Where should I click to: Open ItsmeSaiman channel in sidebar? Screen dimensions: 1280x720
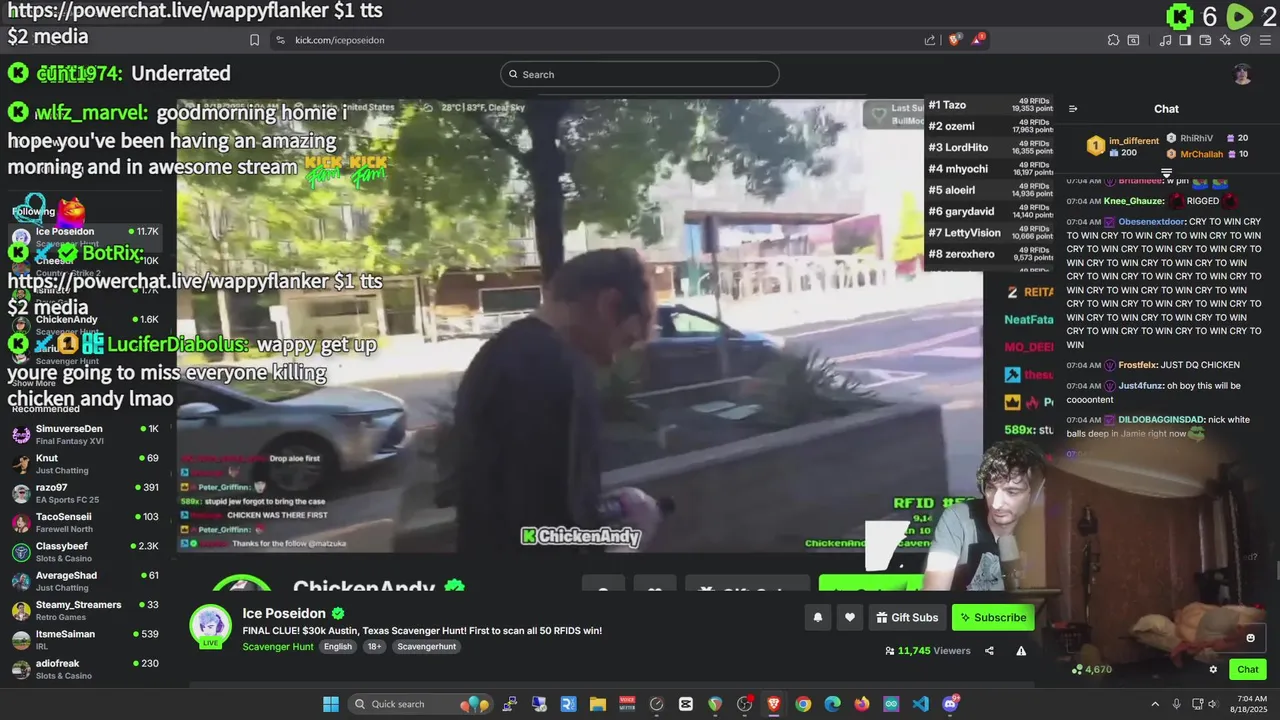tap(85, 640)
